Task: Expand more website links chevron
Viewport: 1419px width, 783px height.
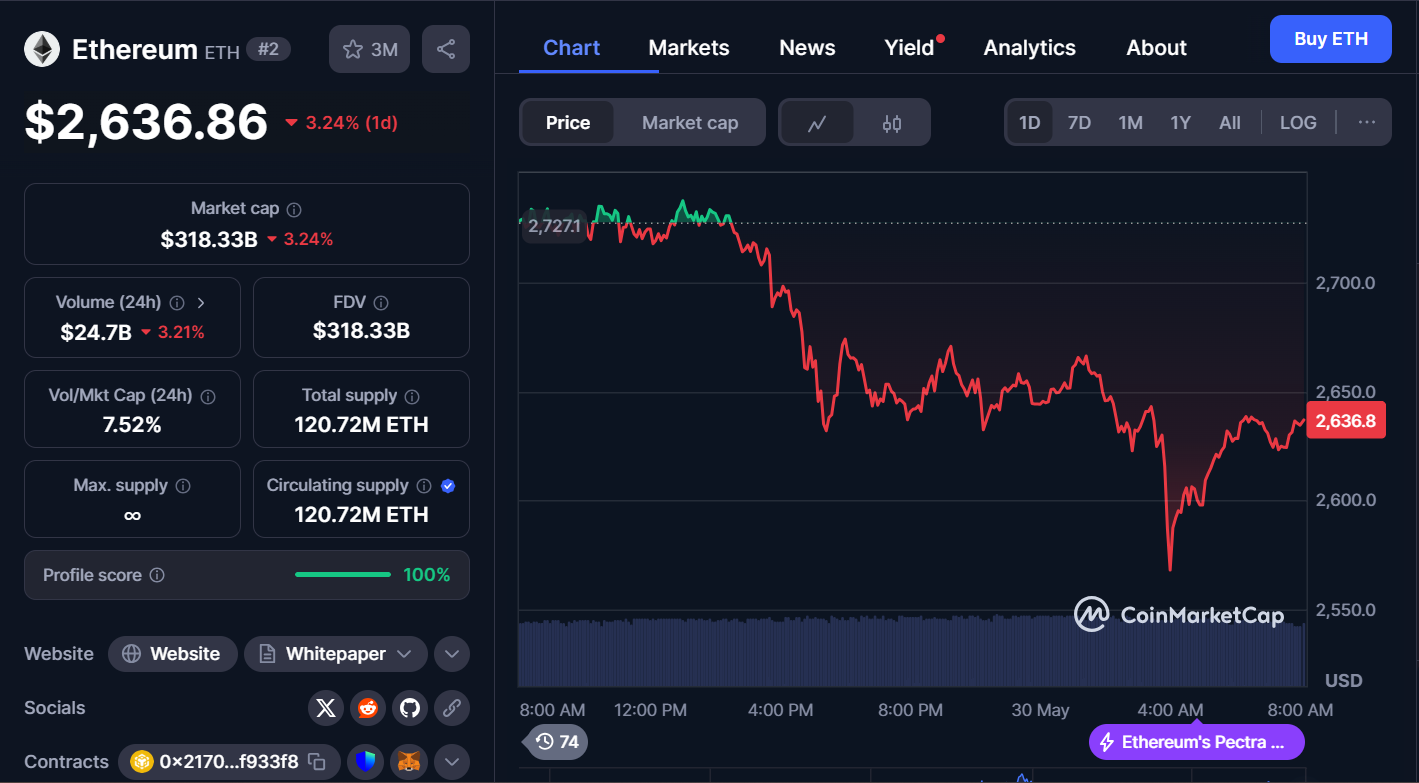Action: (452, 654)
